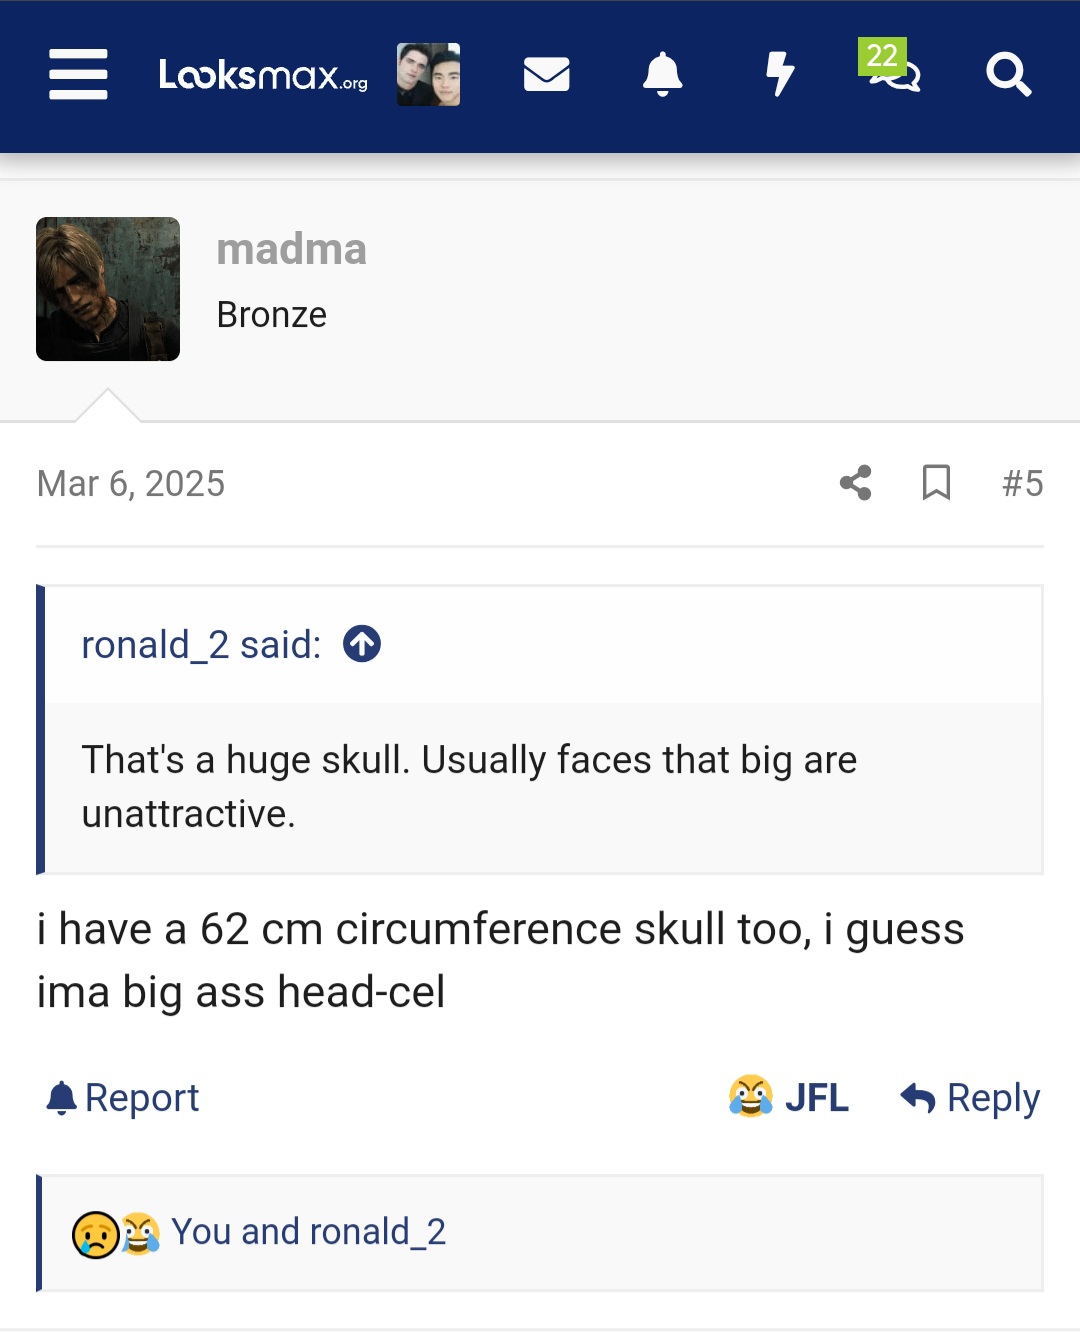The width and height of the screenshot is (1080, 1335).
Task: Jump to ronald_2's original post arrow
Action: pos(362,644)
